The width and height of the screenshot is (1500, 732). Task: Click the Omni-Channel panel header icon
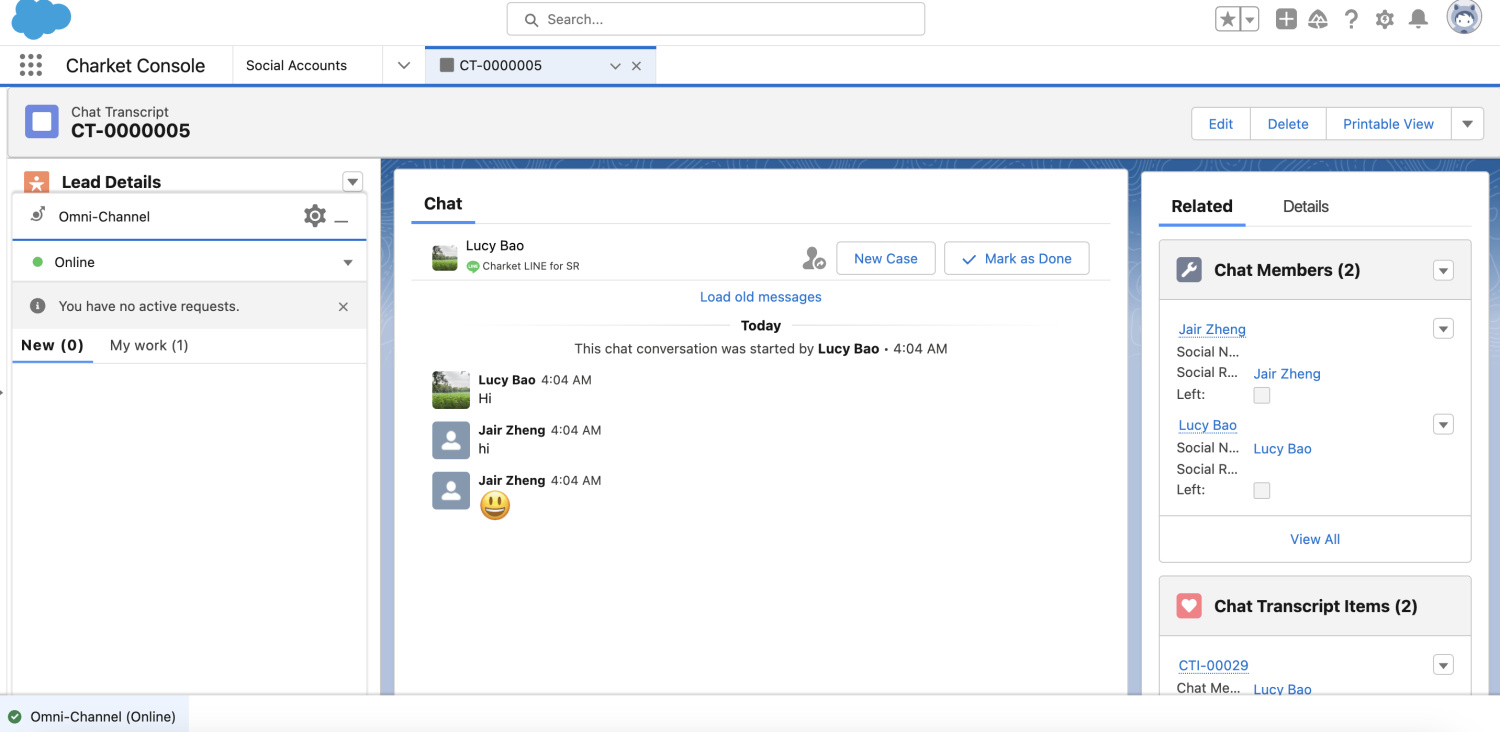[x=38, y=215]
